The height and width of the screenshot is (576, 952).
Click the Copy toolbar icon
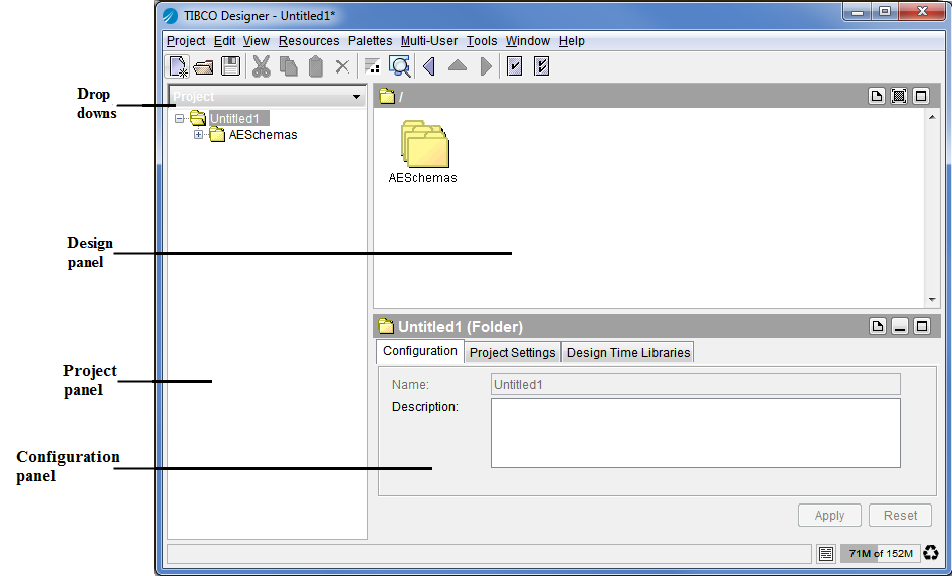[x=289, y=66]
